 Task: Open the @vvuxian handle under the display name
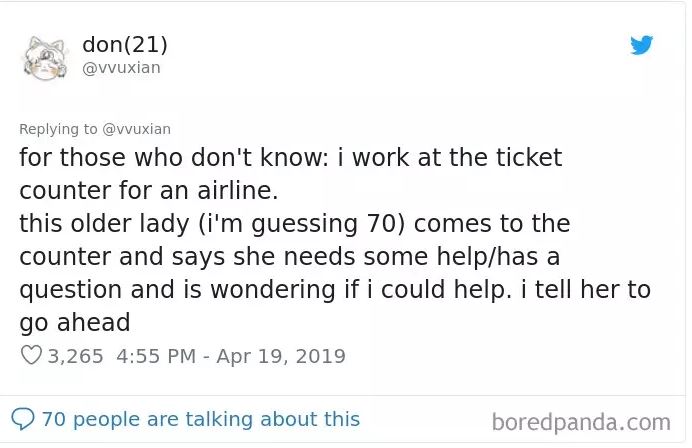point(120,68)
